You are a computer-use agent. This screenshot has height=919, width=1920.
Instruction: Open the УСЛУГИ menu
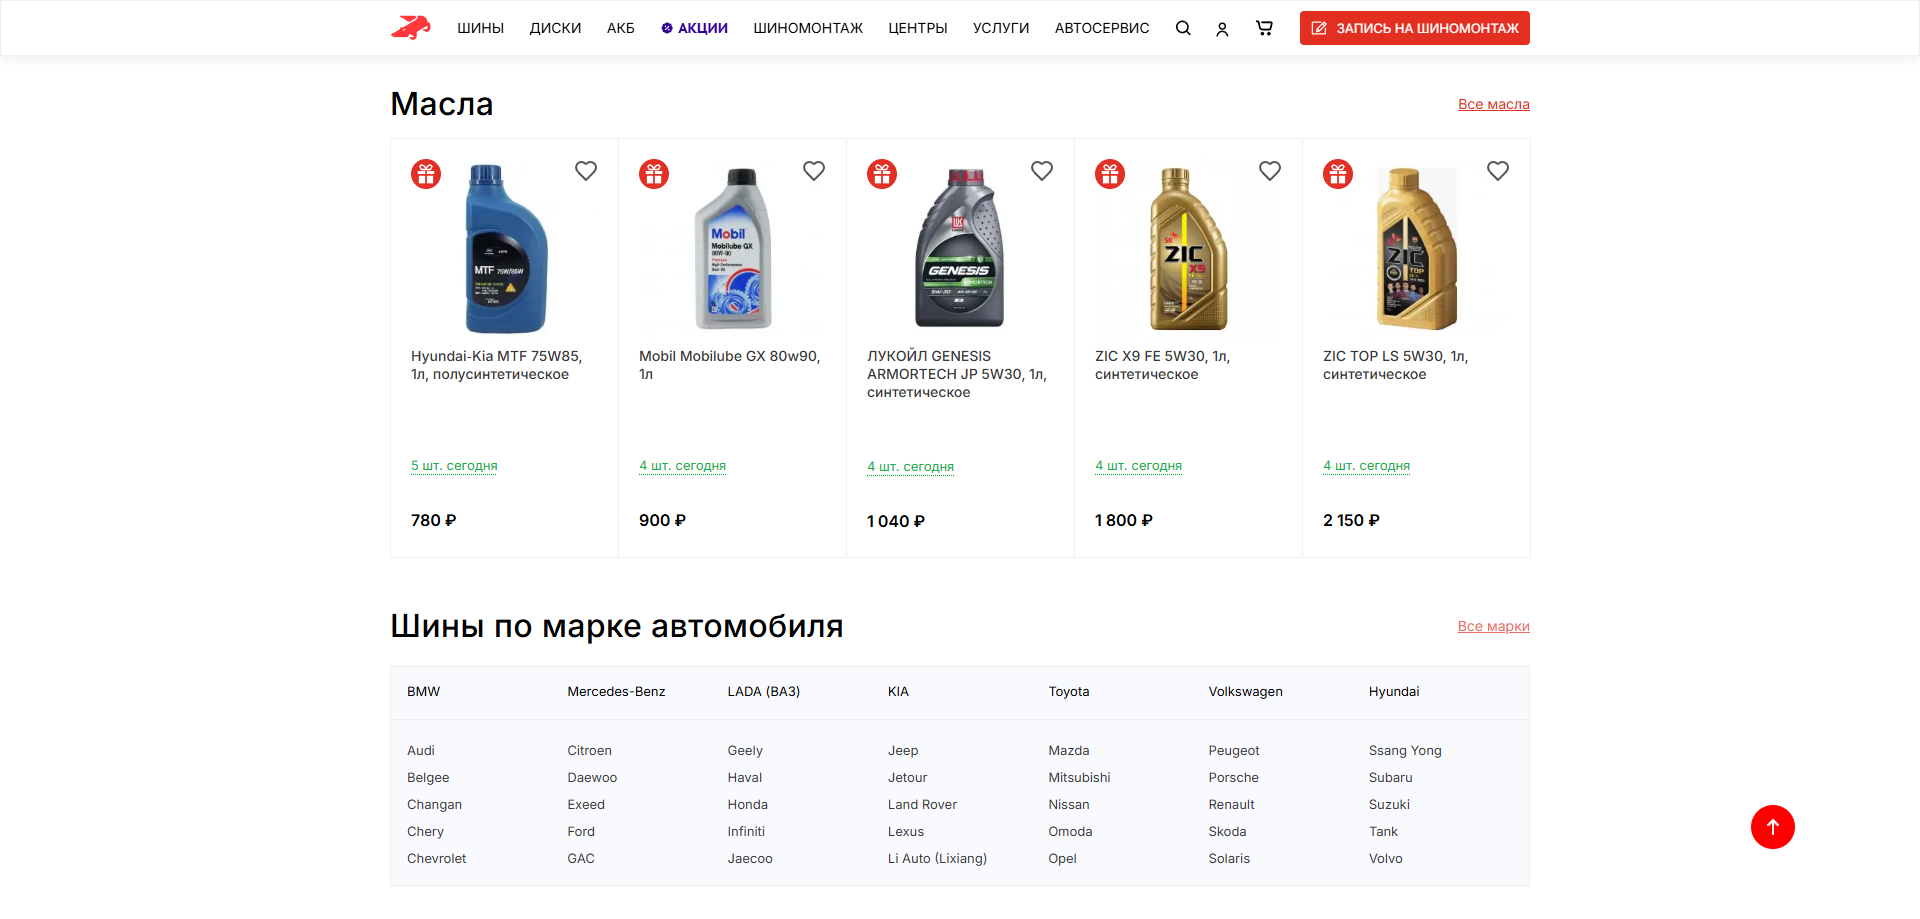[x=1001, y=28]
